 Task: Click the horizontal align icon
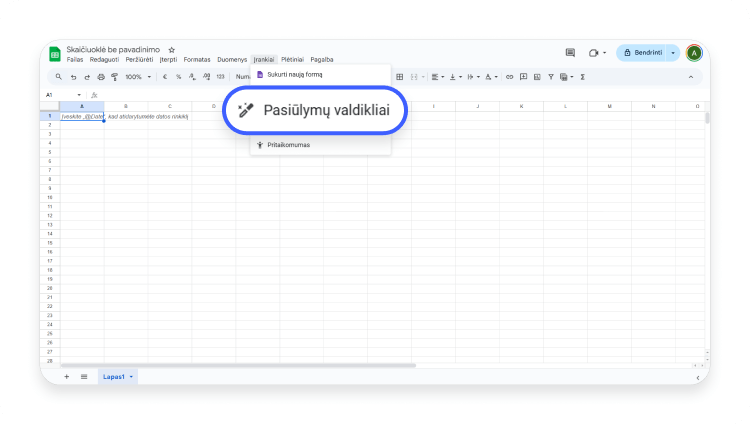click(435, 77)
